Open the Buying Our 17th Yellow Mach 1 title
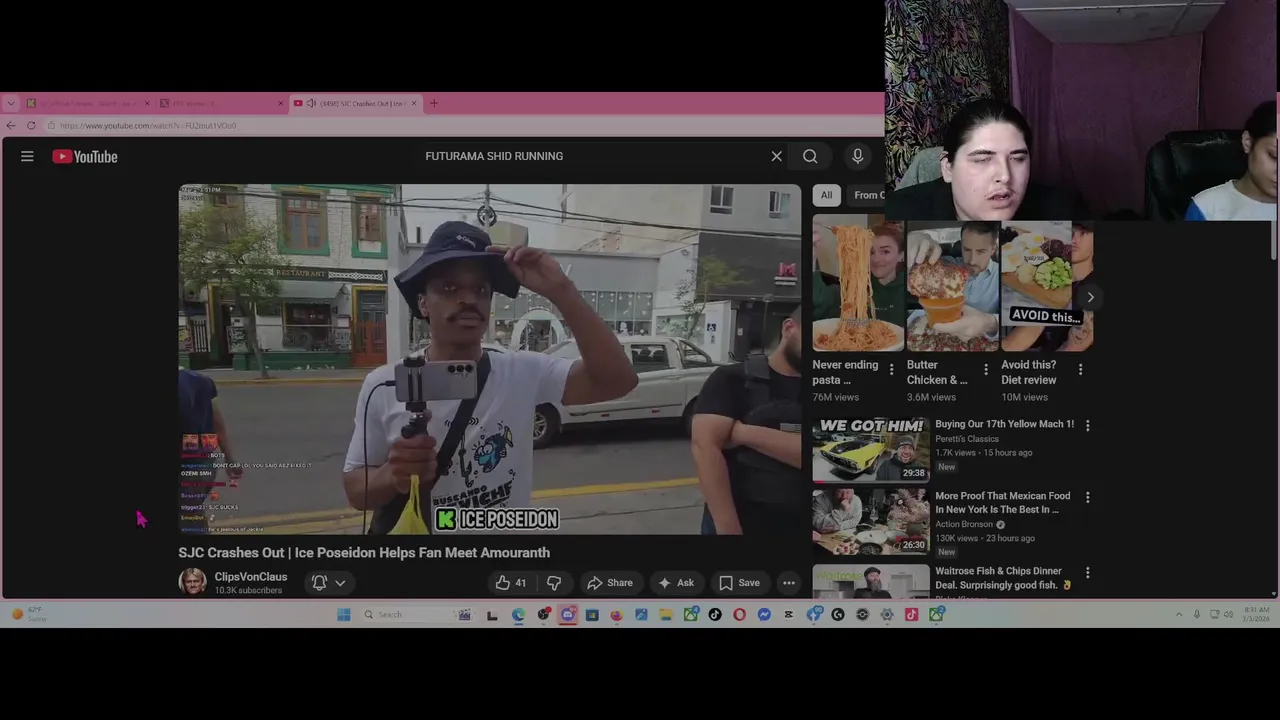 coord(1004,424)
